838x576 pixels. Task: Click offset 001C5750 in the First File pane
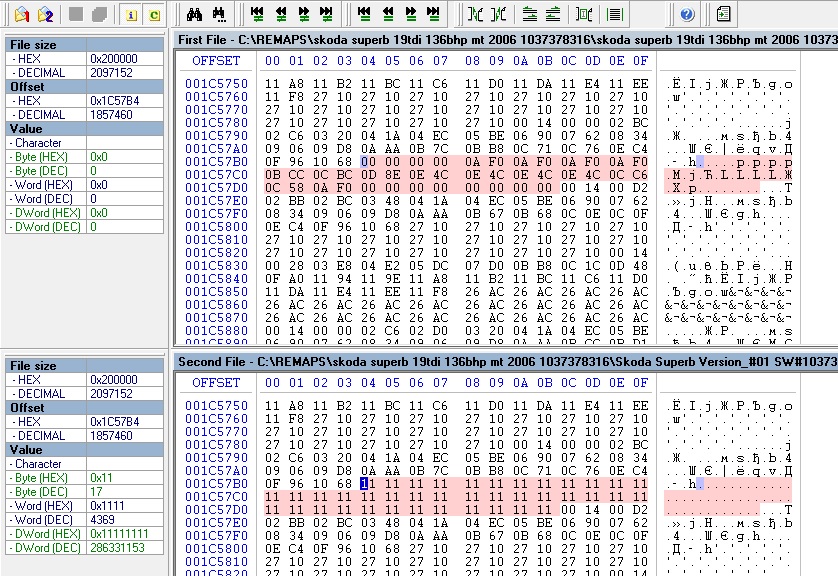[x=216, y=84]
